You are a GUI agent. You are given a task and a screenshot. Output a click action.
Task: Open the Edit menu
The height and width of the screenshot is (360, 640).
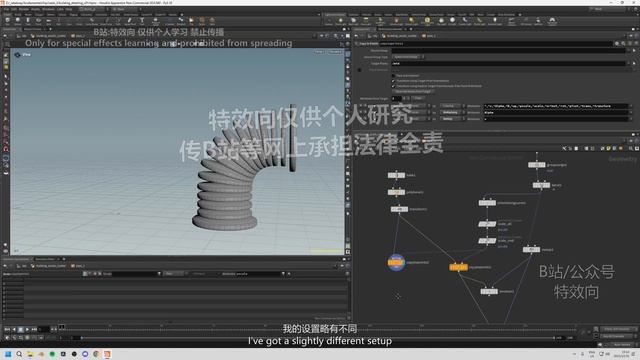pyautogui.click(x=14, y=9)
